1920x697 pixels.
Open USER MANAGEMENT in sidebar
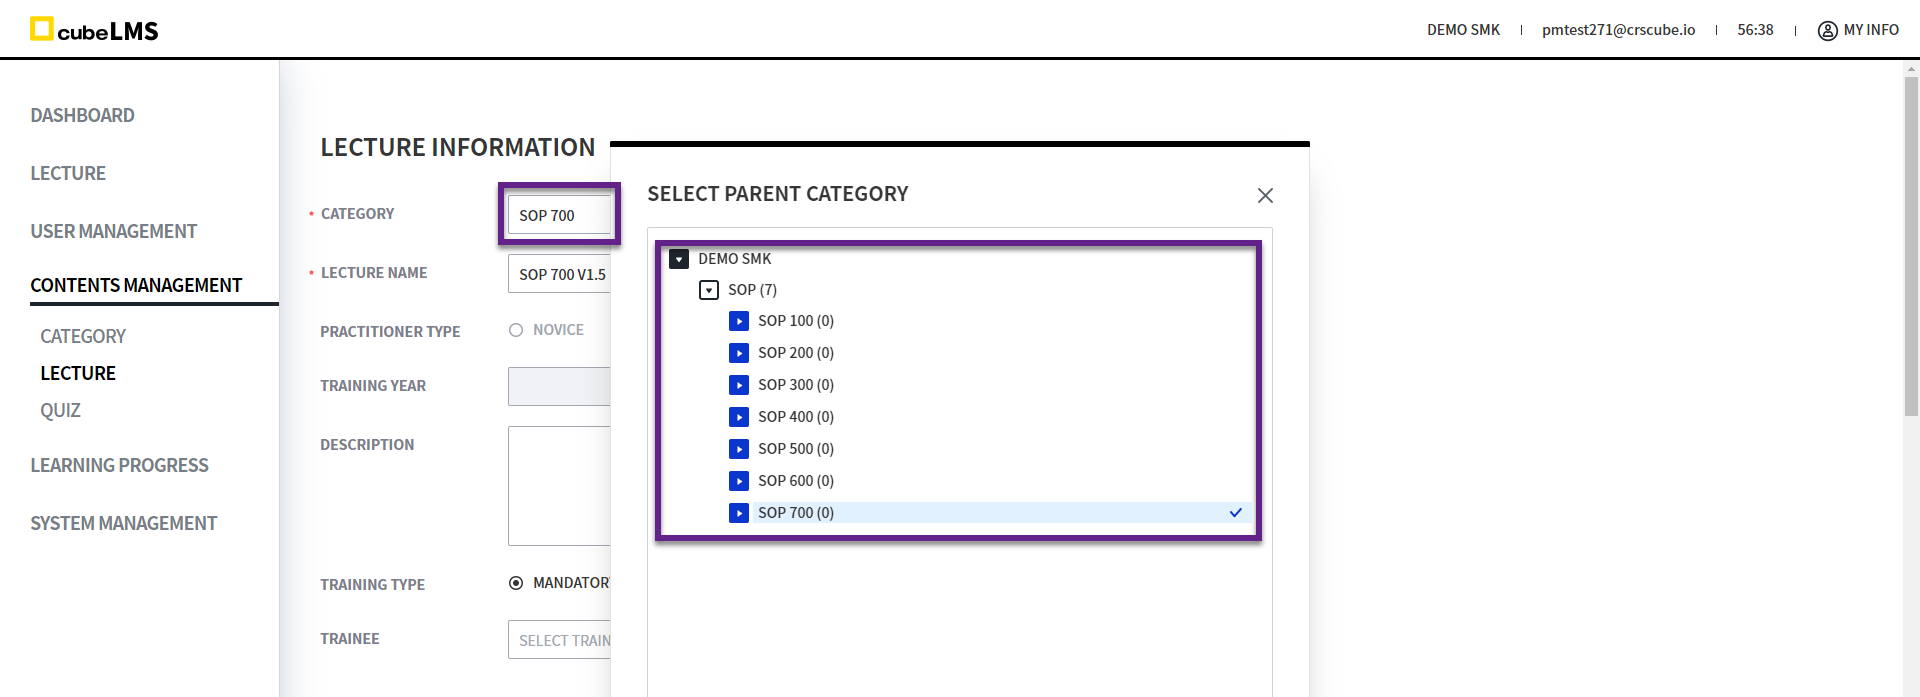[x=113, y=232]
